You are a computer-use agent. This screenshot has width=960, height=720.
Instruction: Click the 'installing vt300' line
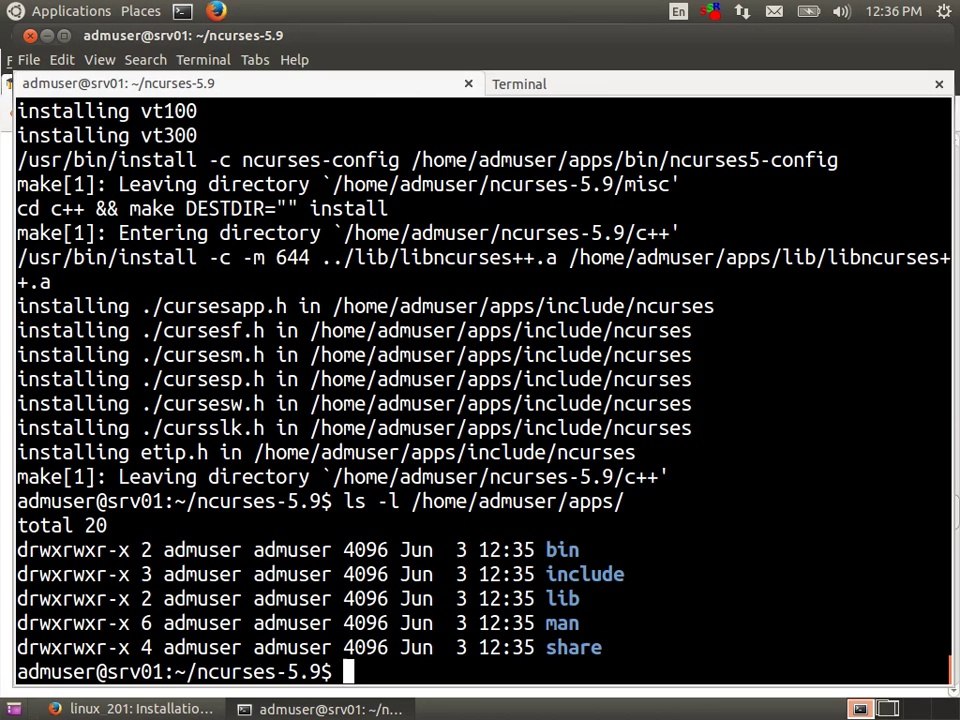[x=107, y=135]
